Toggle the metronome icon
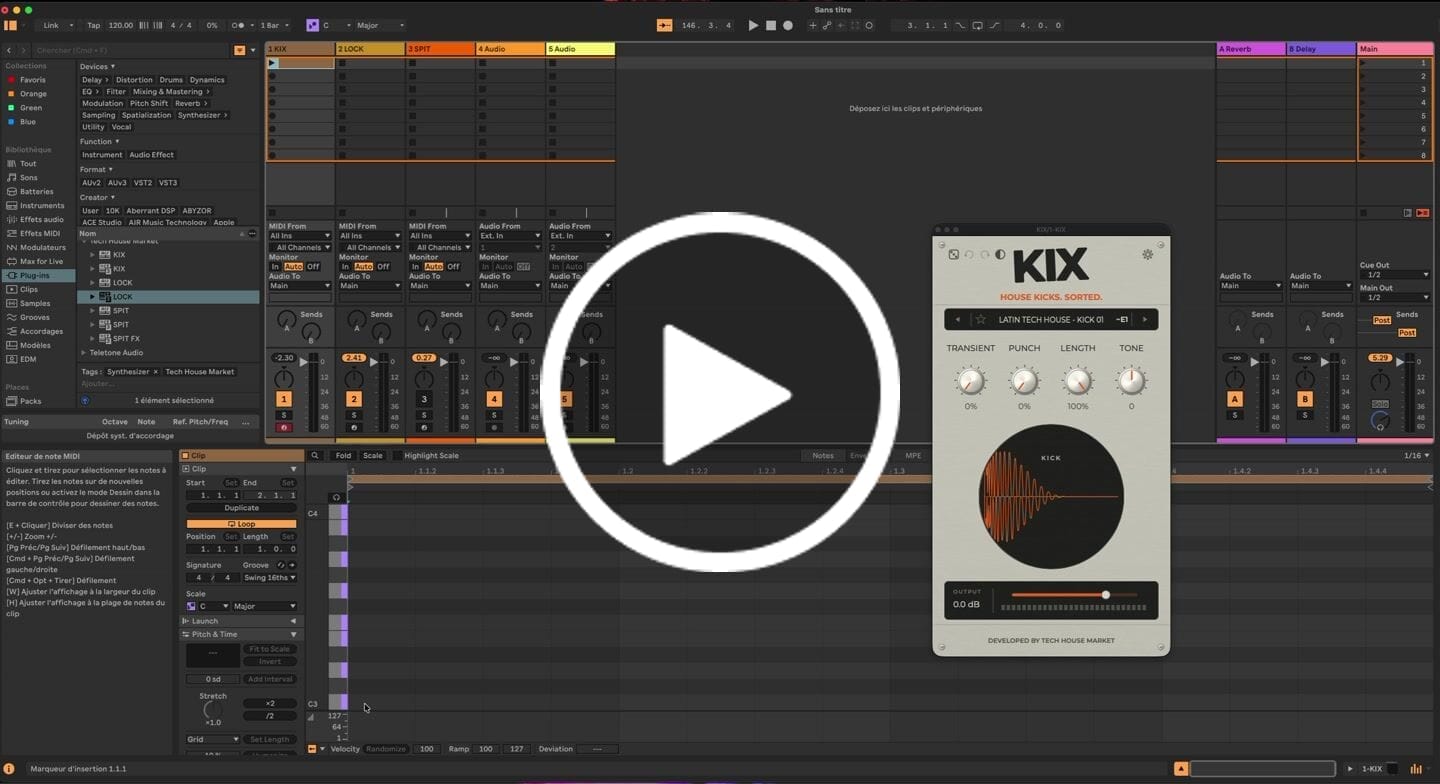Image resolution: width=1440 pixels, height=784 pixels. click(239, 25)
